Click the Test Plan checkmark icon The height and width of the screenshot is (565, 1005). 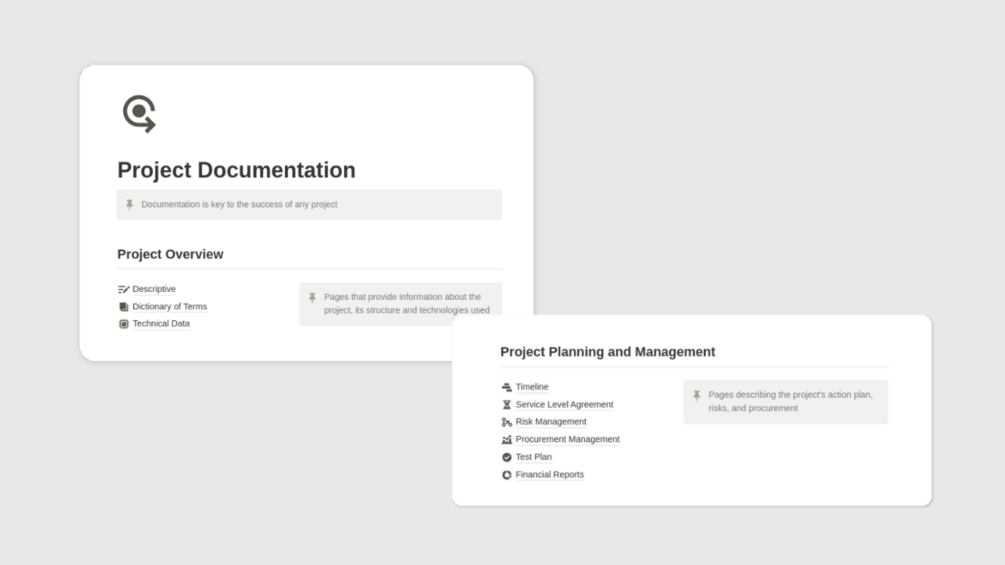pos(506,457)
